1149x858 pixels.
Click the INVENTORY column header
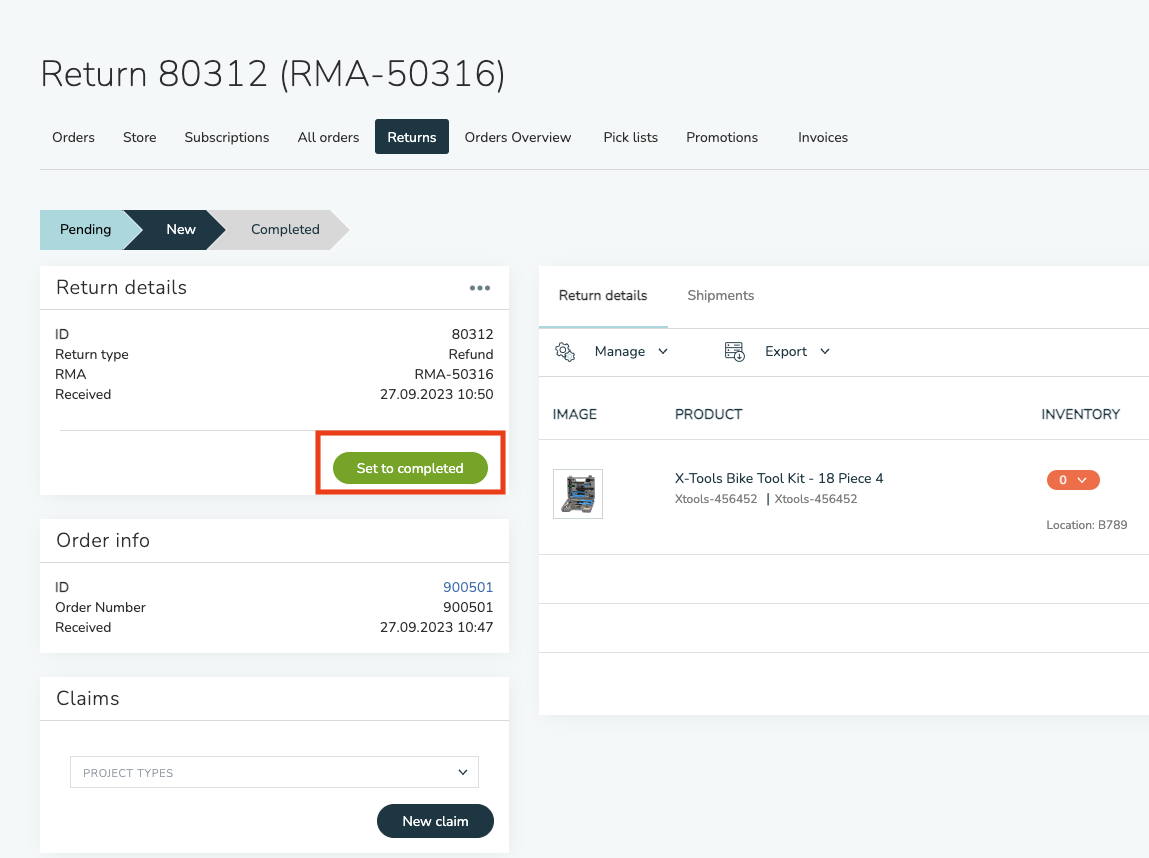pyautogui.click(x=1081, y=415)
